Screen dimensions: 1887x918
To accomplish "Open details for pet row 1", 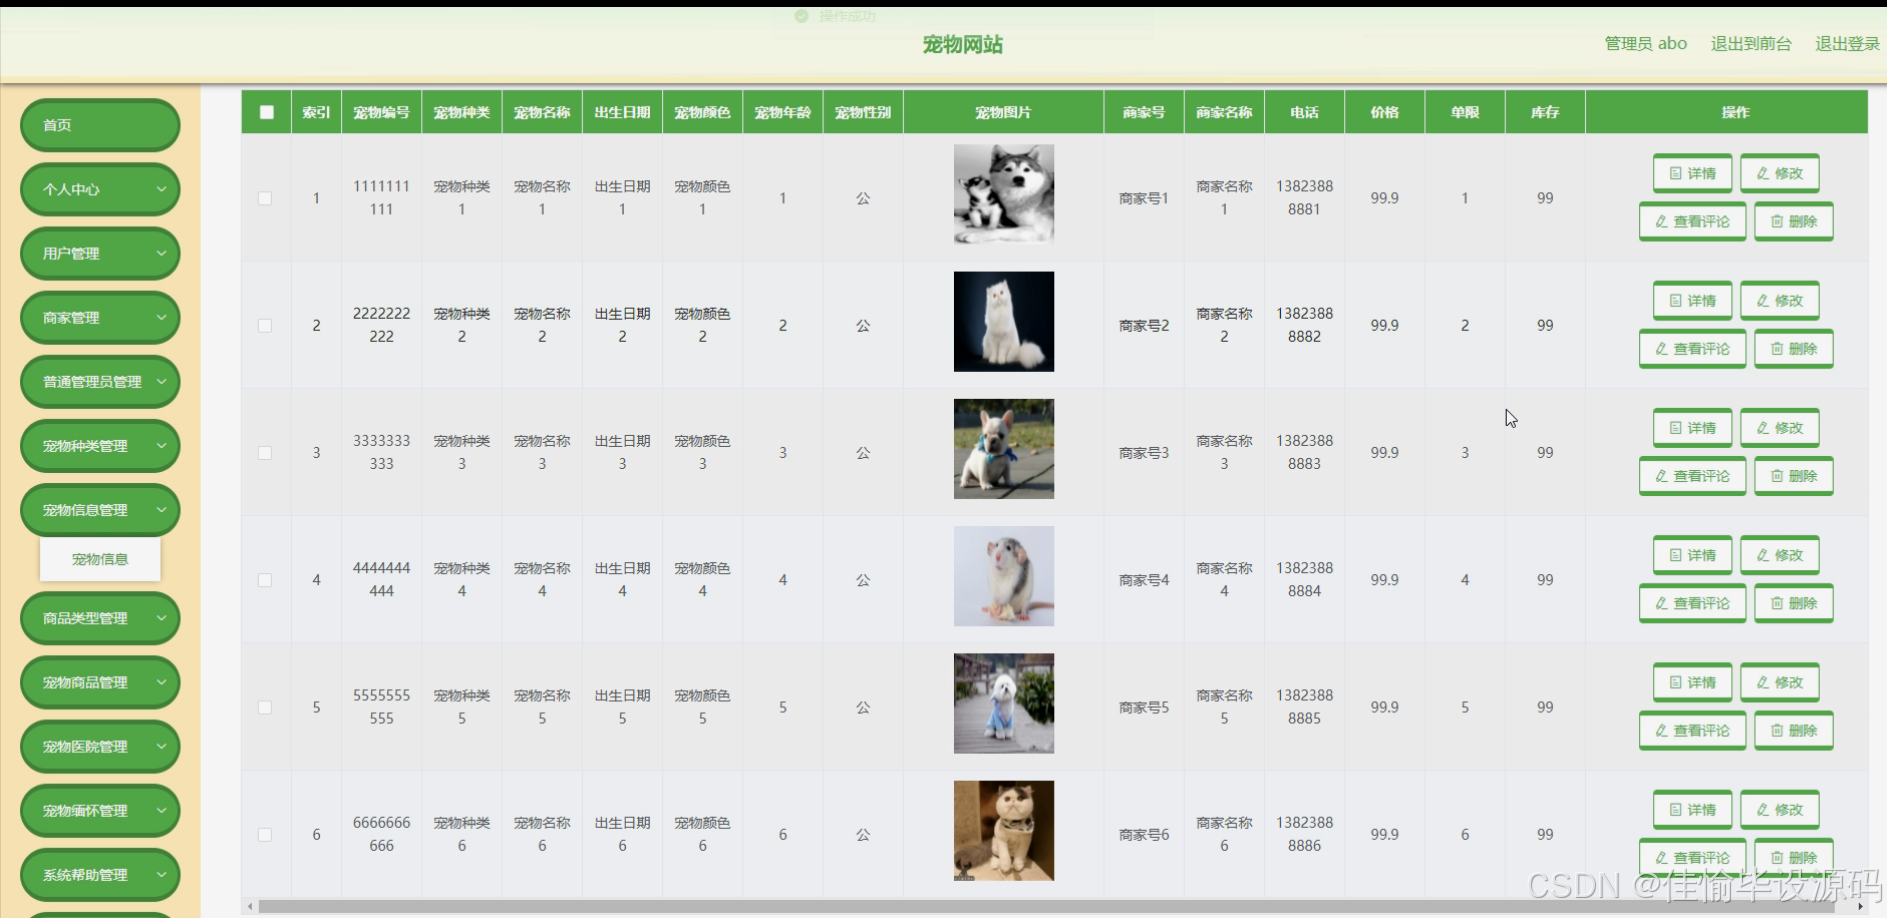I will [1692, 173].
